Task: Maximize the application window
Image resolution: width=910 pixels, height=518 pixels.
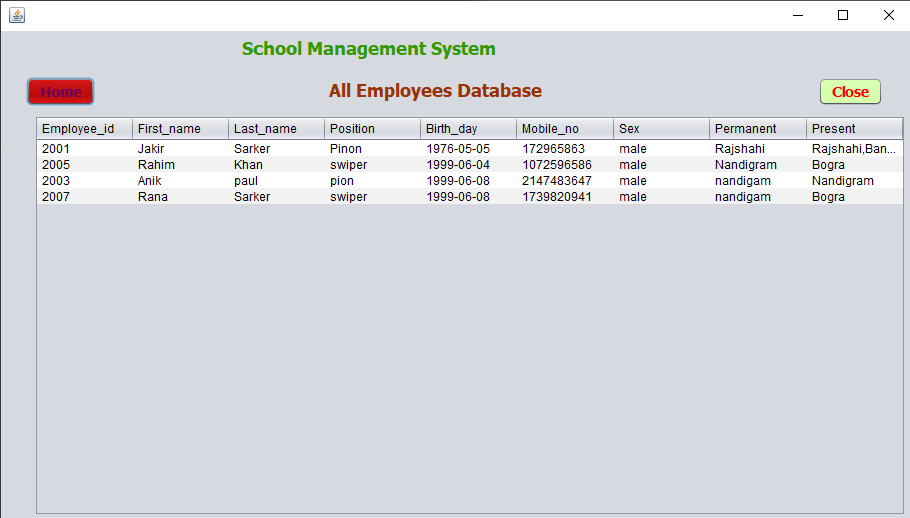Action: (842, 15)
